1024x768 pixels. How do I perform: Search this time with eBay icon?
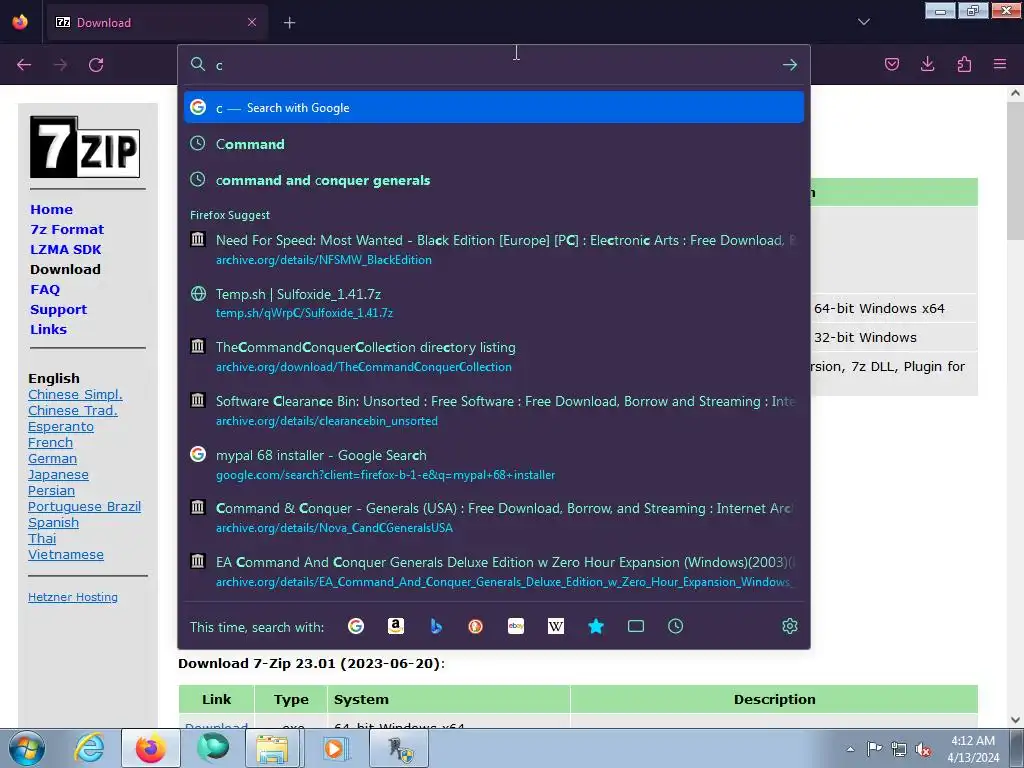pyautogui.click(x=516, y=626)
